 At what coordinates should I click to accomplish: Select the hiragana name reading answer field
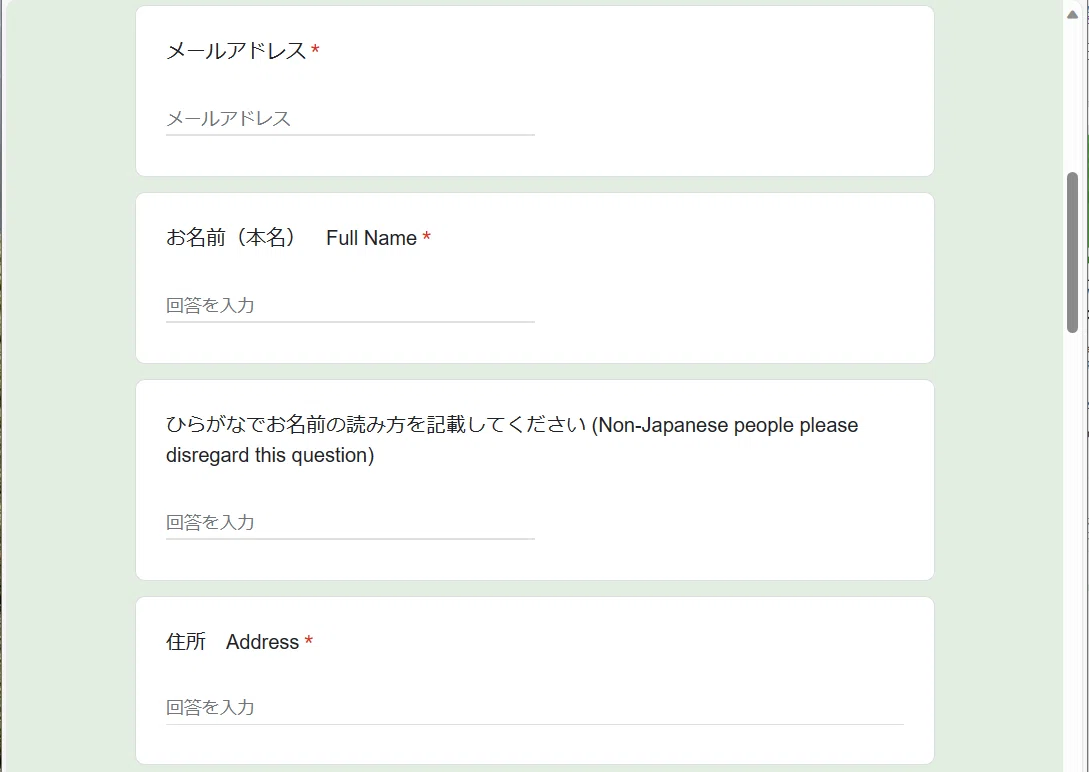[x=350, y=522]
